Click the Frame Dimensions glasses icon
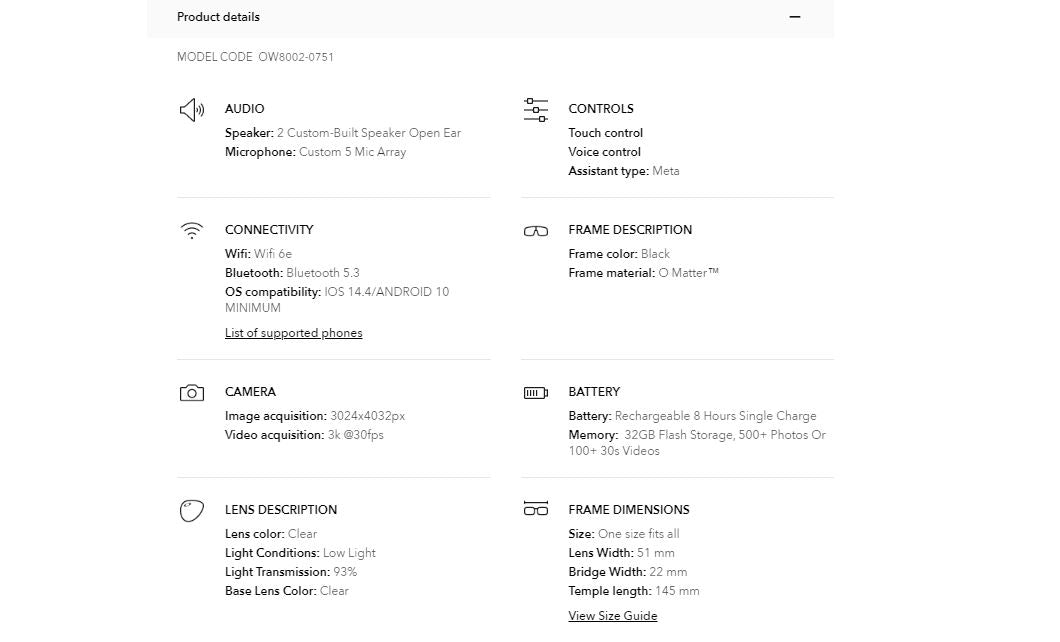Screen dimensions: 1060x642 tap(536, 509)
